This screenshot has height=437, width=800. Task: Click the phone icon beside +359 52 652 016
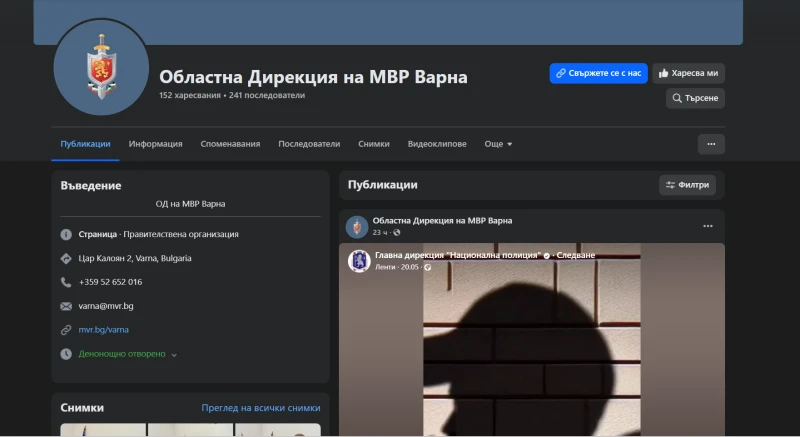pos(66,282)
